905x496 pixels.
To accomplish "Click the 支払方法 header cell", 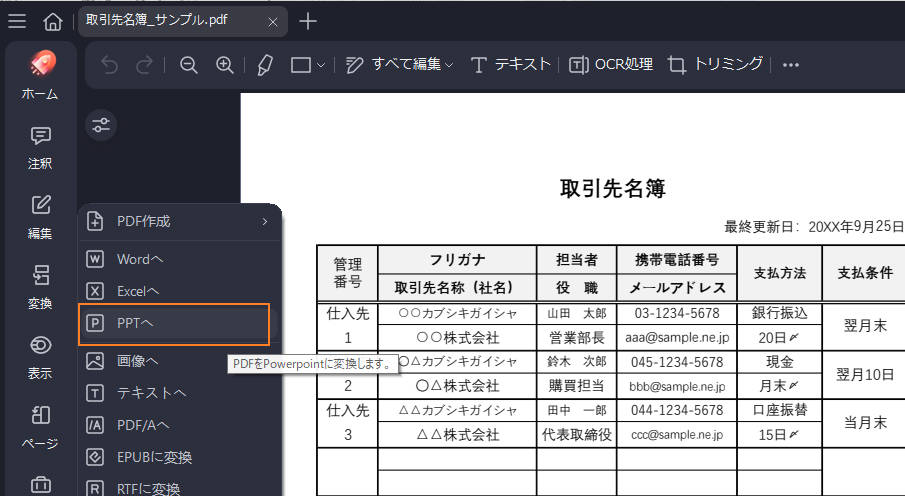I will (780, 273).
